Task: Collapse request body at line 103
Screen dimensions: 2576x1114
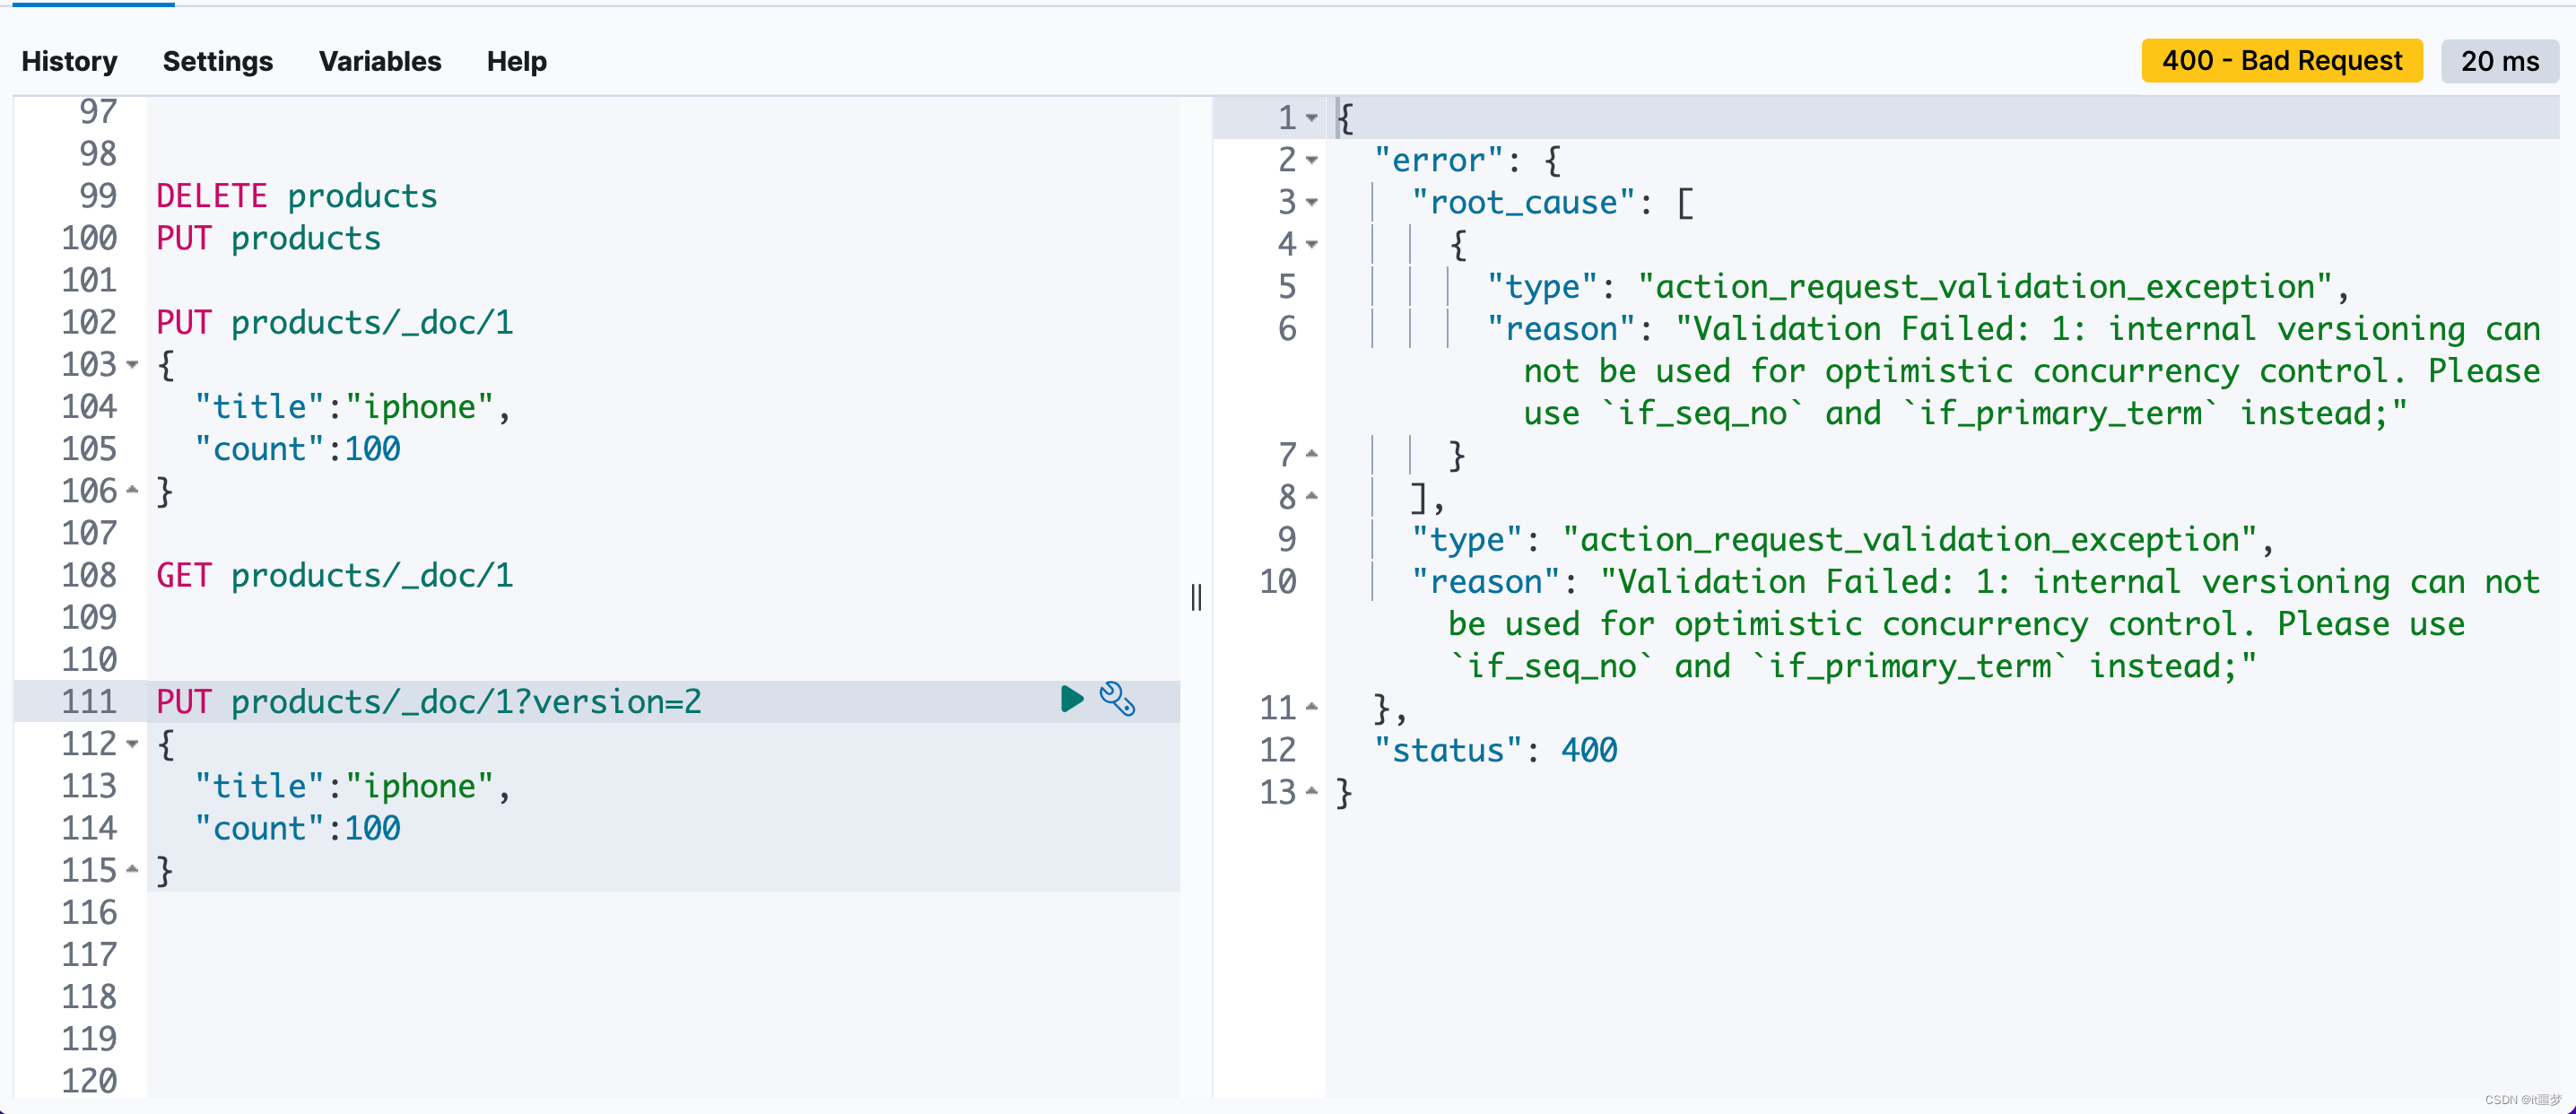Action: [132, 365]
